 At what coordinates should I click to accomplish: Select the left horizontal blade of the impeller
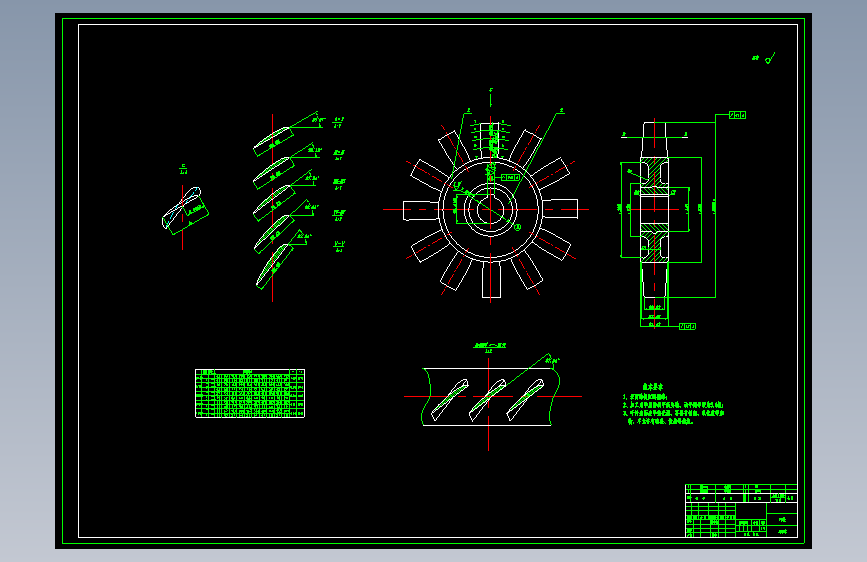click(421, 210)
